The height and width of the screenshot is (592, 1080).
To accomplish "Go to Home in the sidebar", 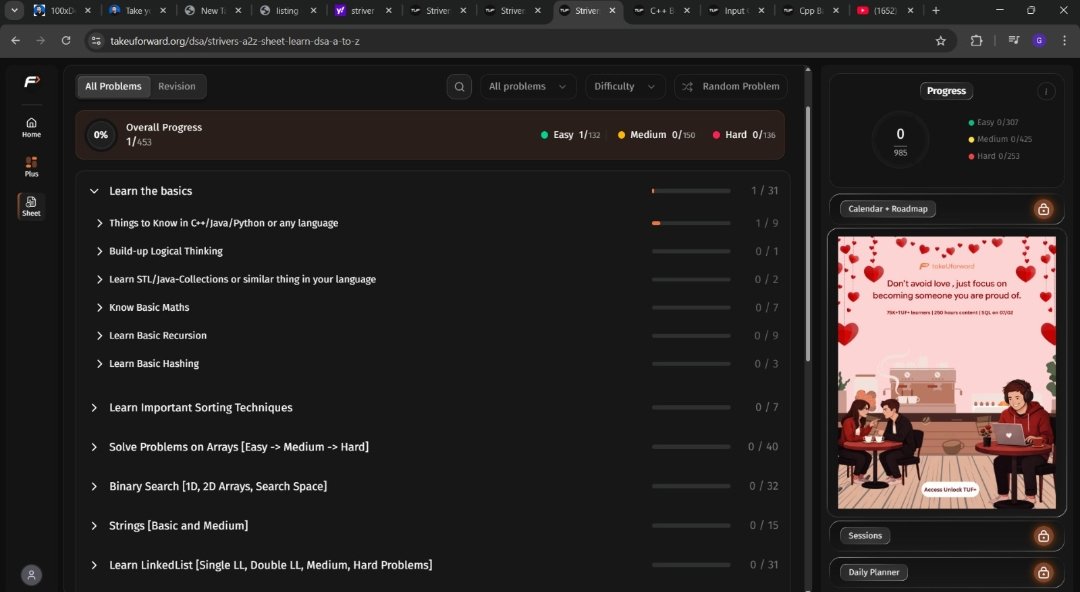I will click(31, 127).
